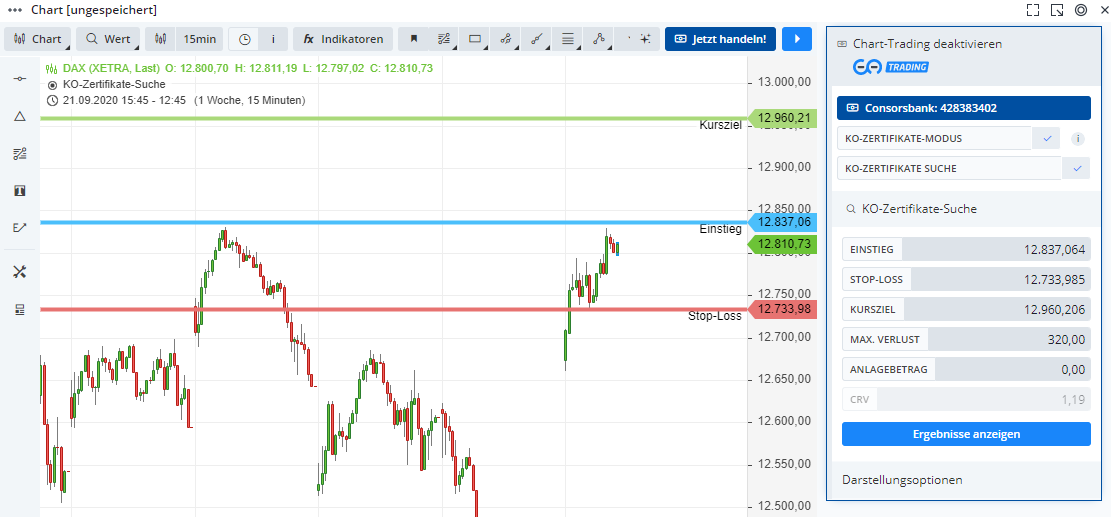Image resolution: width=1117 pixels, height=517 pixels.
Task: Open the polyline path tool in toolbar
Action: click(598, 39)
